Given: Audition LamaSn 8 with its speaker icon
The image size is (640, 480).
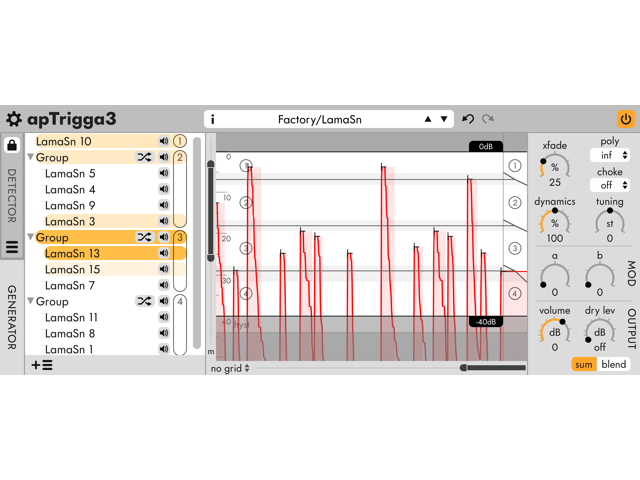Looking at the screenshot, I should [x=164, y=333].
